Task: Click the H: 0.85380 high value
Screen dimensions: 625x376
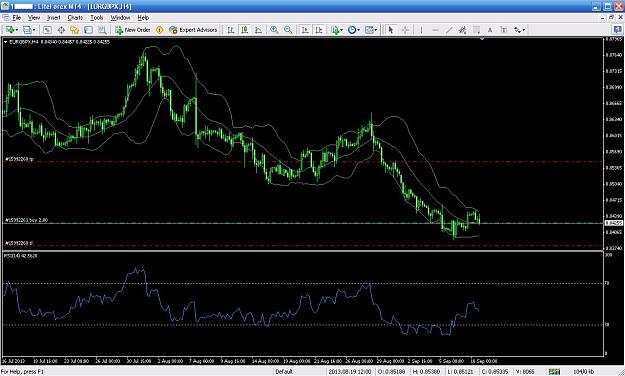Action: (426, 372)
